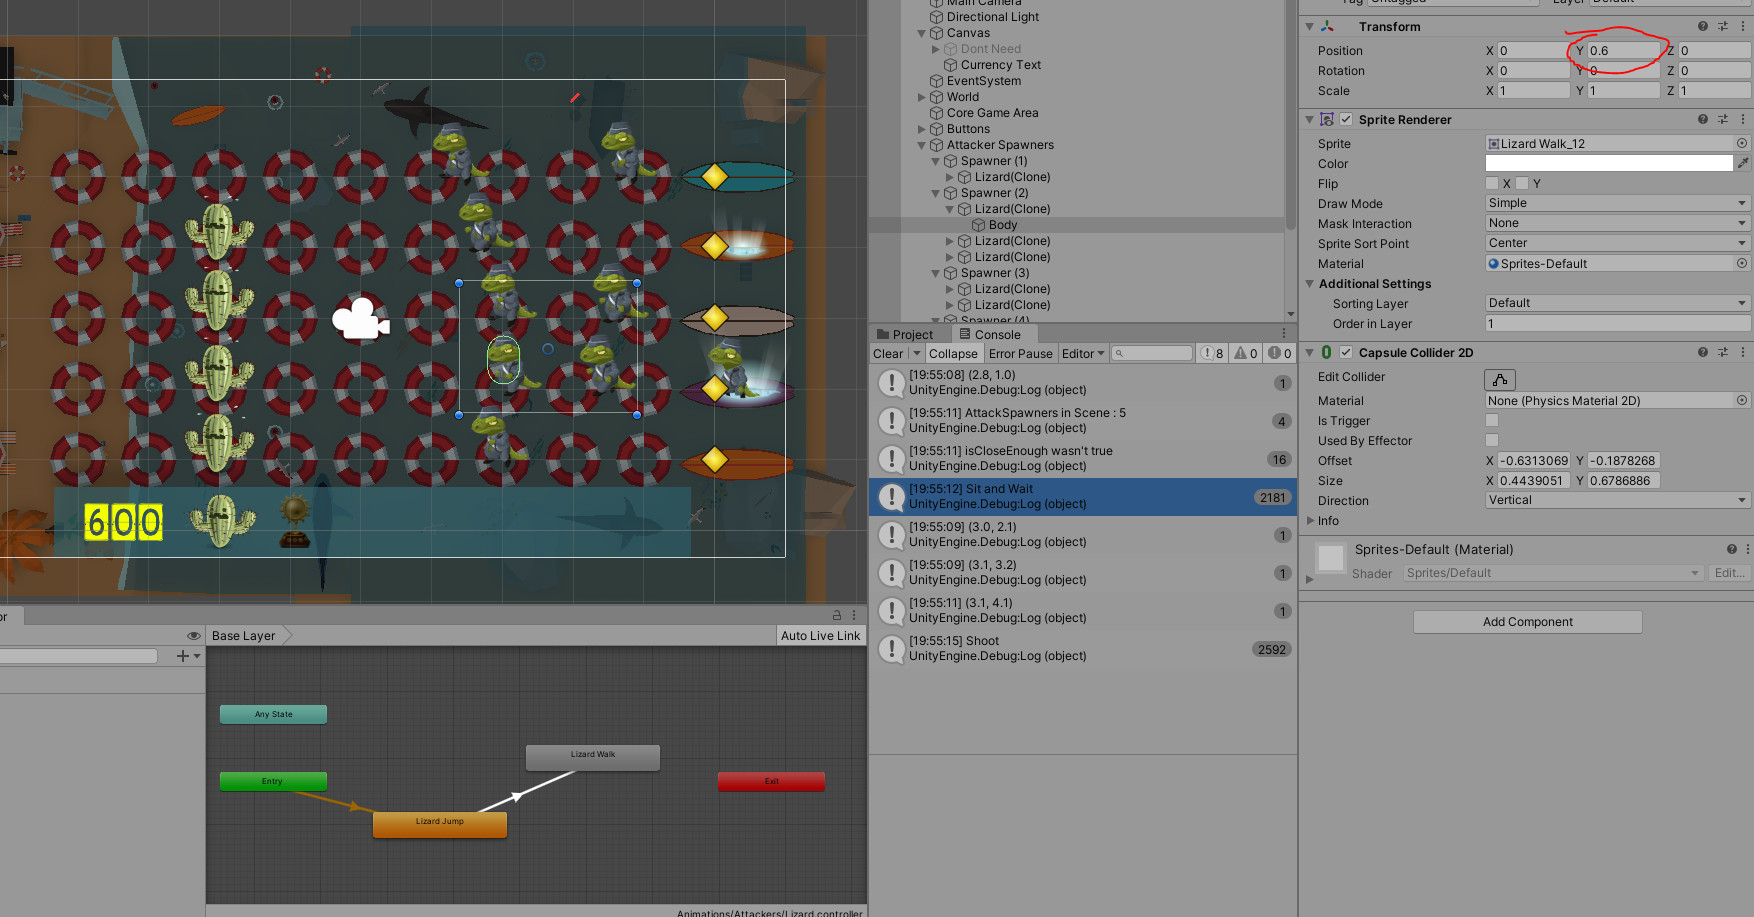Enable the Is Trigger checkbox
This screenshot has width=1754, height=917.
[1492, 421]
